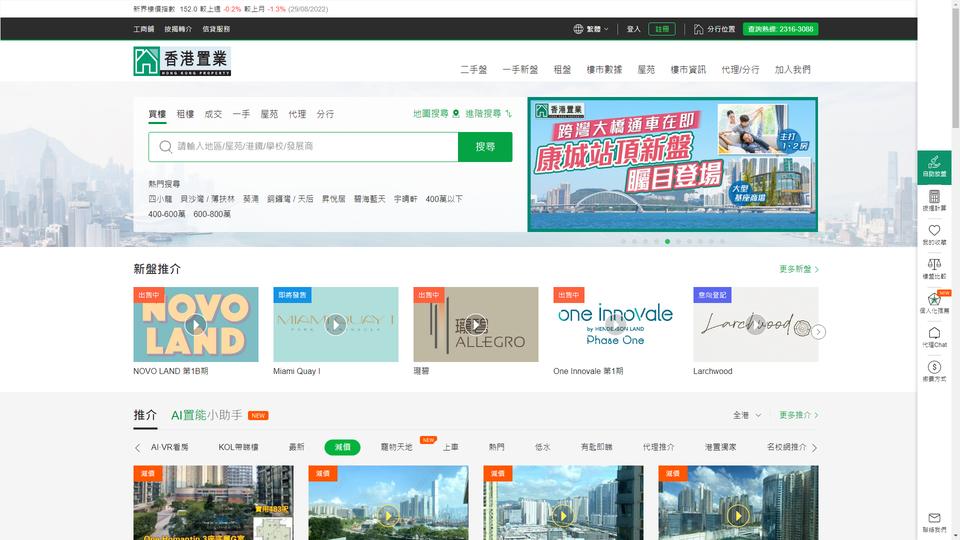Open the 全港 region dropdown
Screen dimensions: 960x540
point(747,415)
